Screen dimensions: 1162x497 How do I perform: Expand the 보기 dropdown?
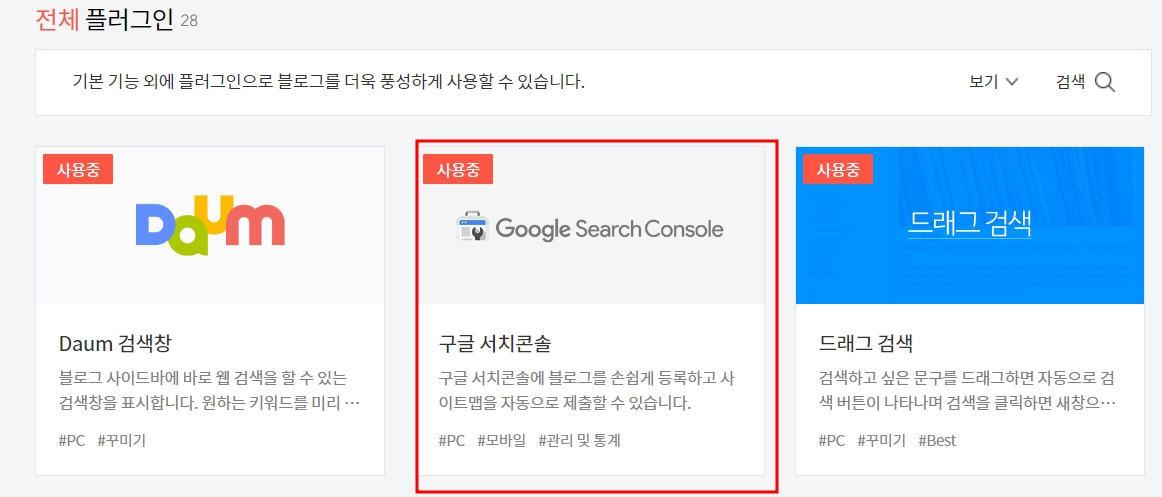coord(993,82)
